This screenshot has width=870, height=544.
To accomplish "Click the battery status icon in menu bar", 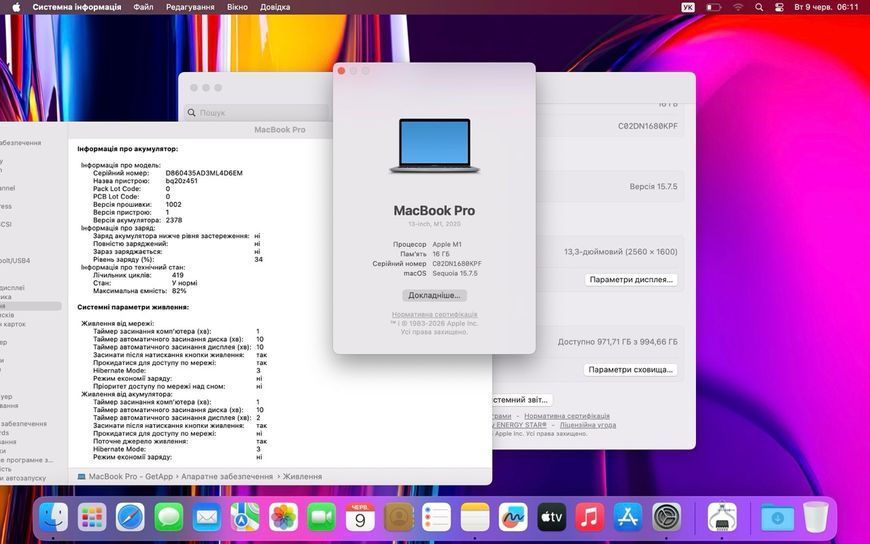I will (714, 7).
